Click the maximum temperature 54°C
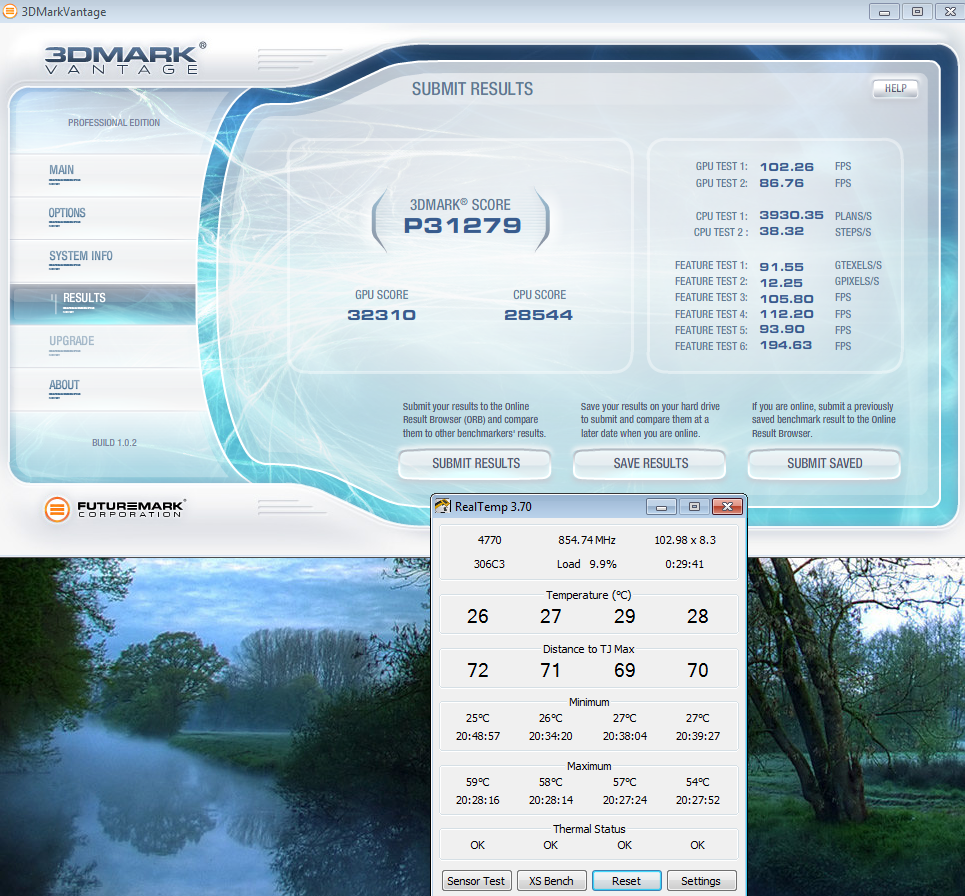 coord(698,782)
